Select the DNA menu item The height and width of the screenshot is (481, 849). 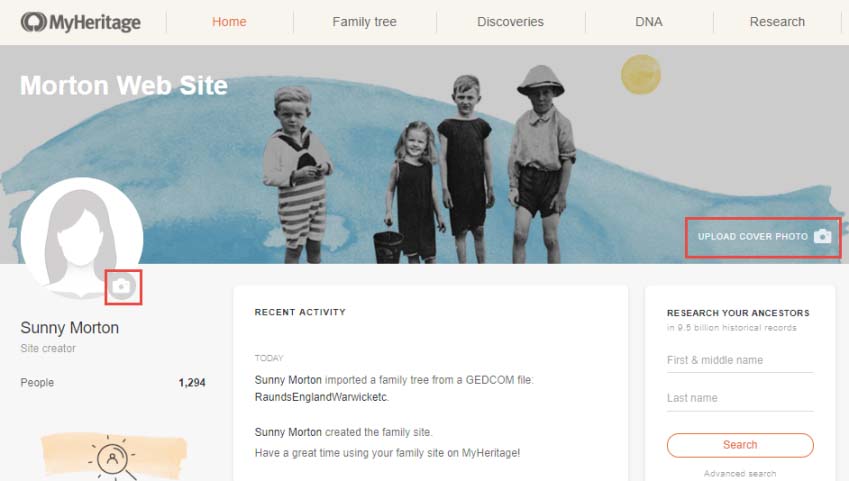pyautogui.click(x=649, y=22)
